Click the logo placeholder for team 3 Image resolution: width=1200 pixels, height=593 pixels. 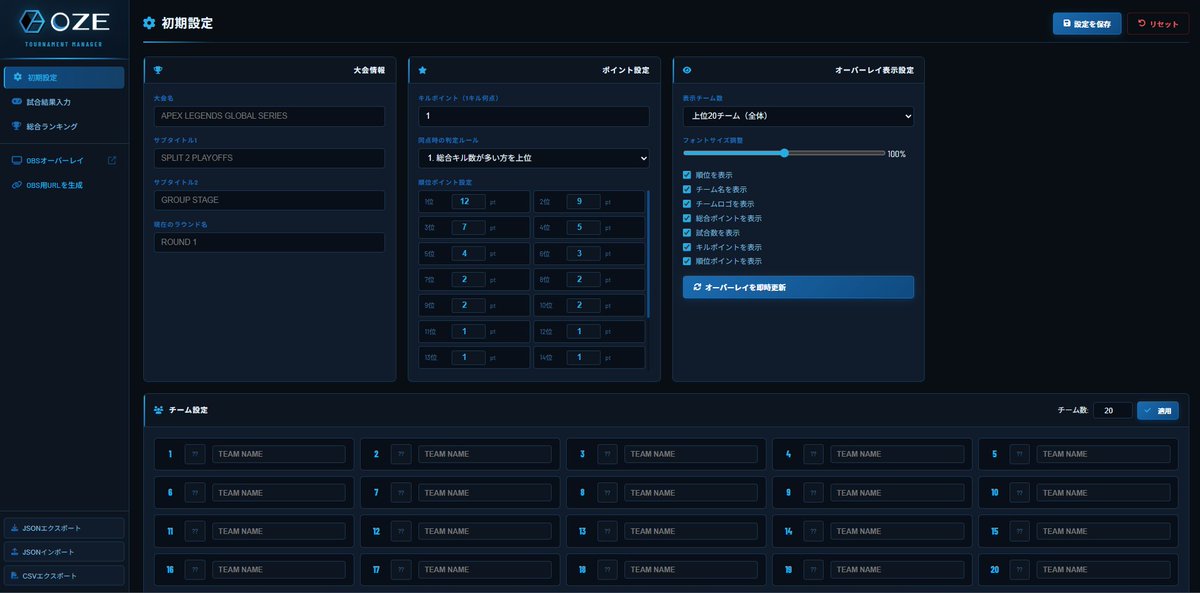tap(607, 454)
